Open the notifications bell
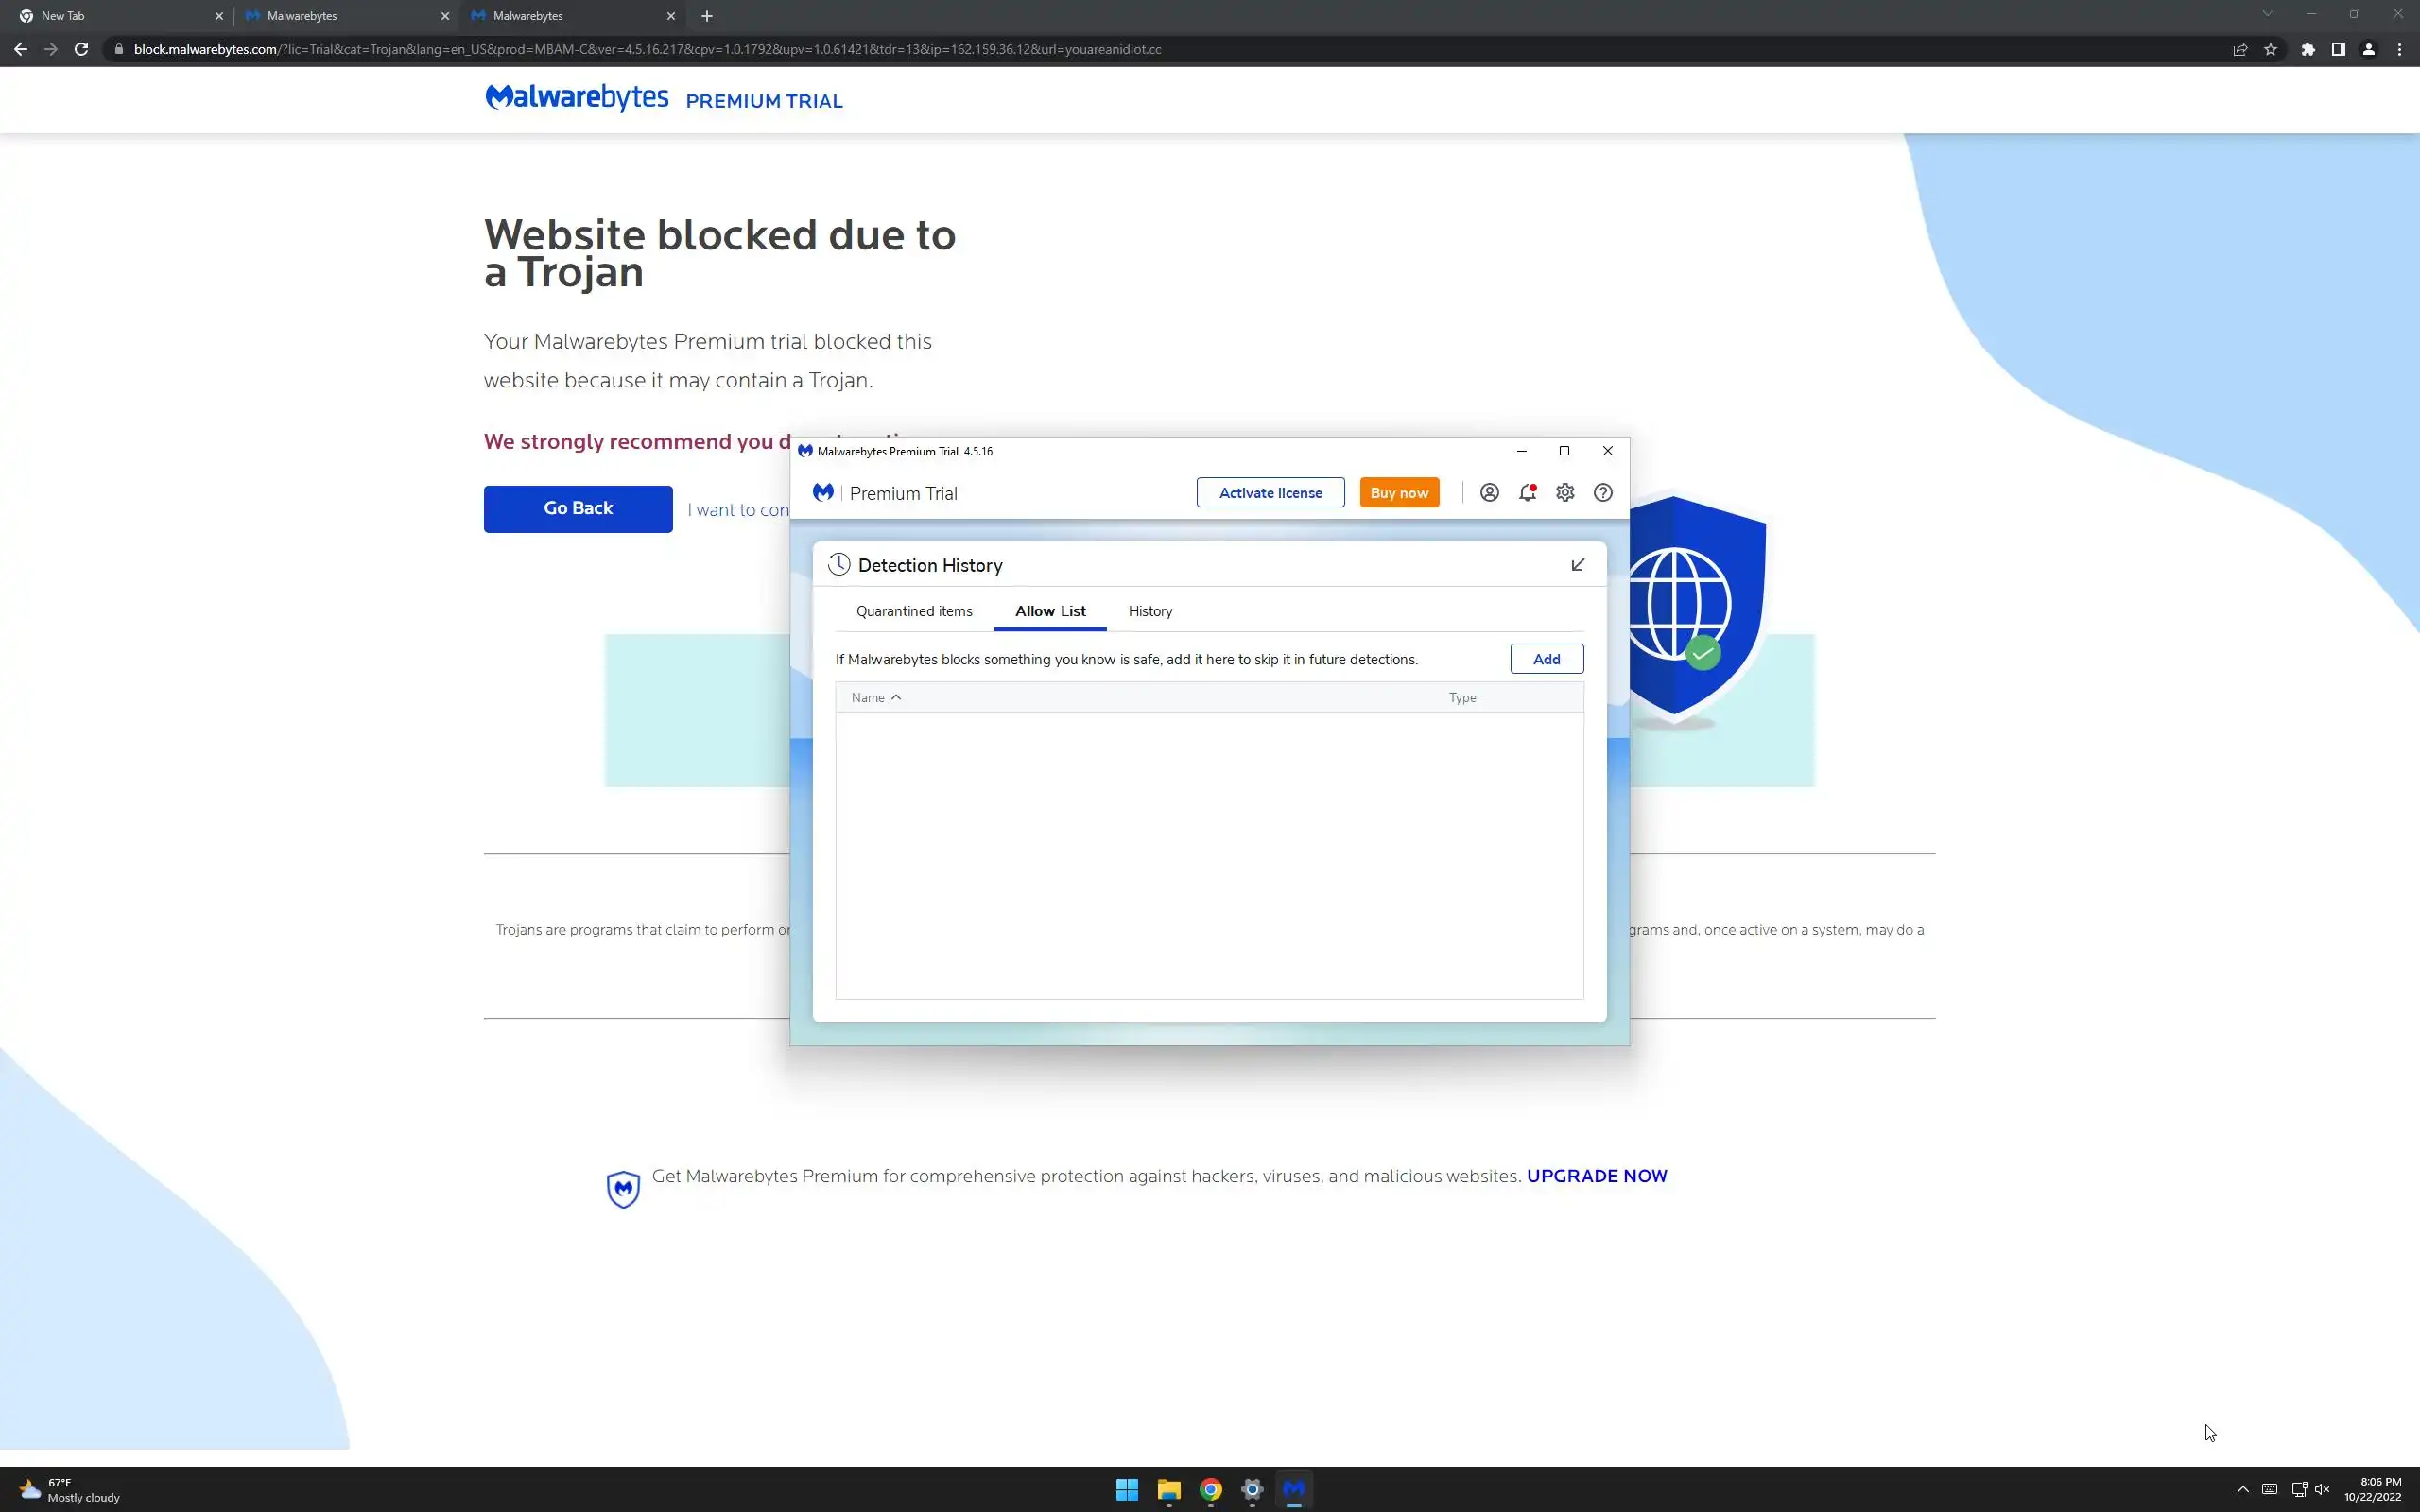2420x1512 pixels. 1527,492
